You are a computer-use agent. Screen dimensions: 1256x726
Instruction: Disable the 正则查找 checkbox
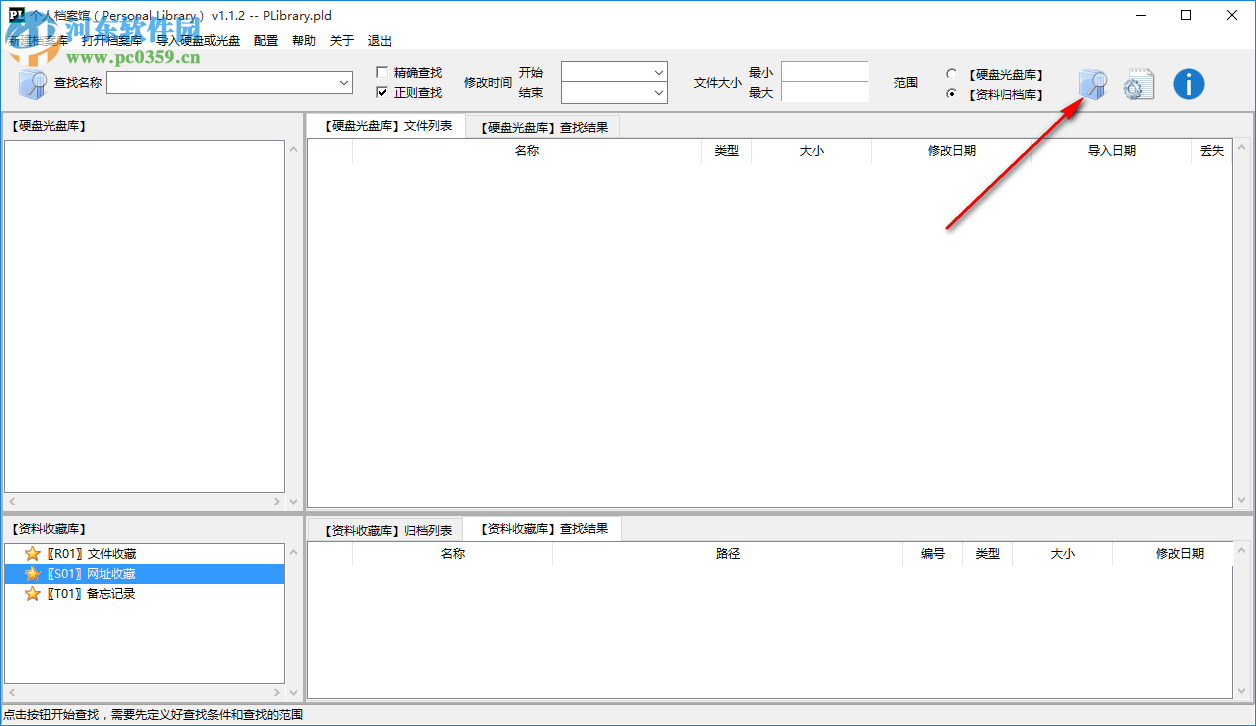(x=381, y=91)
